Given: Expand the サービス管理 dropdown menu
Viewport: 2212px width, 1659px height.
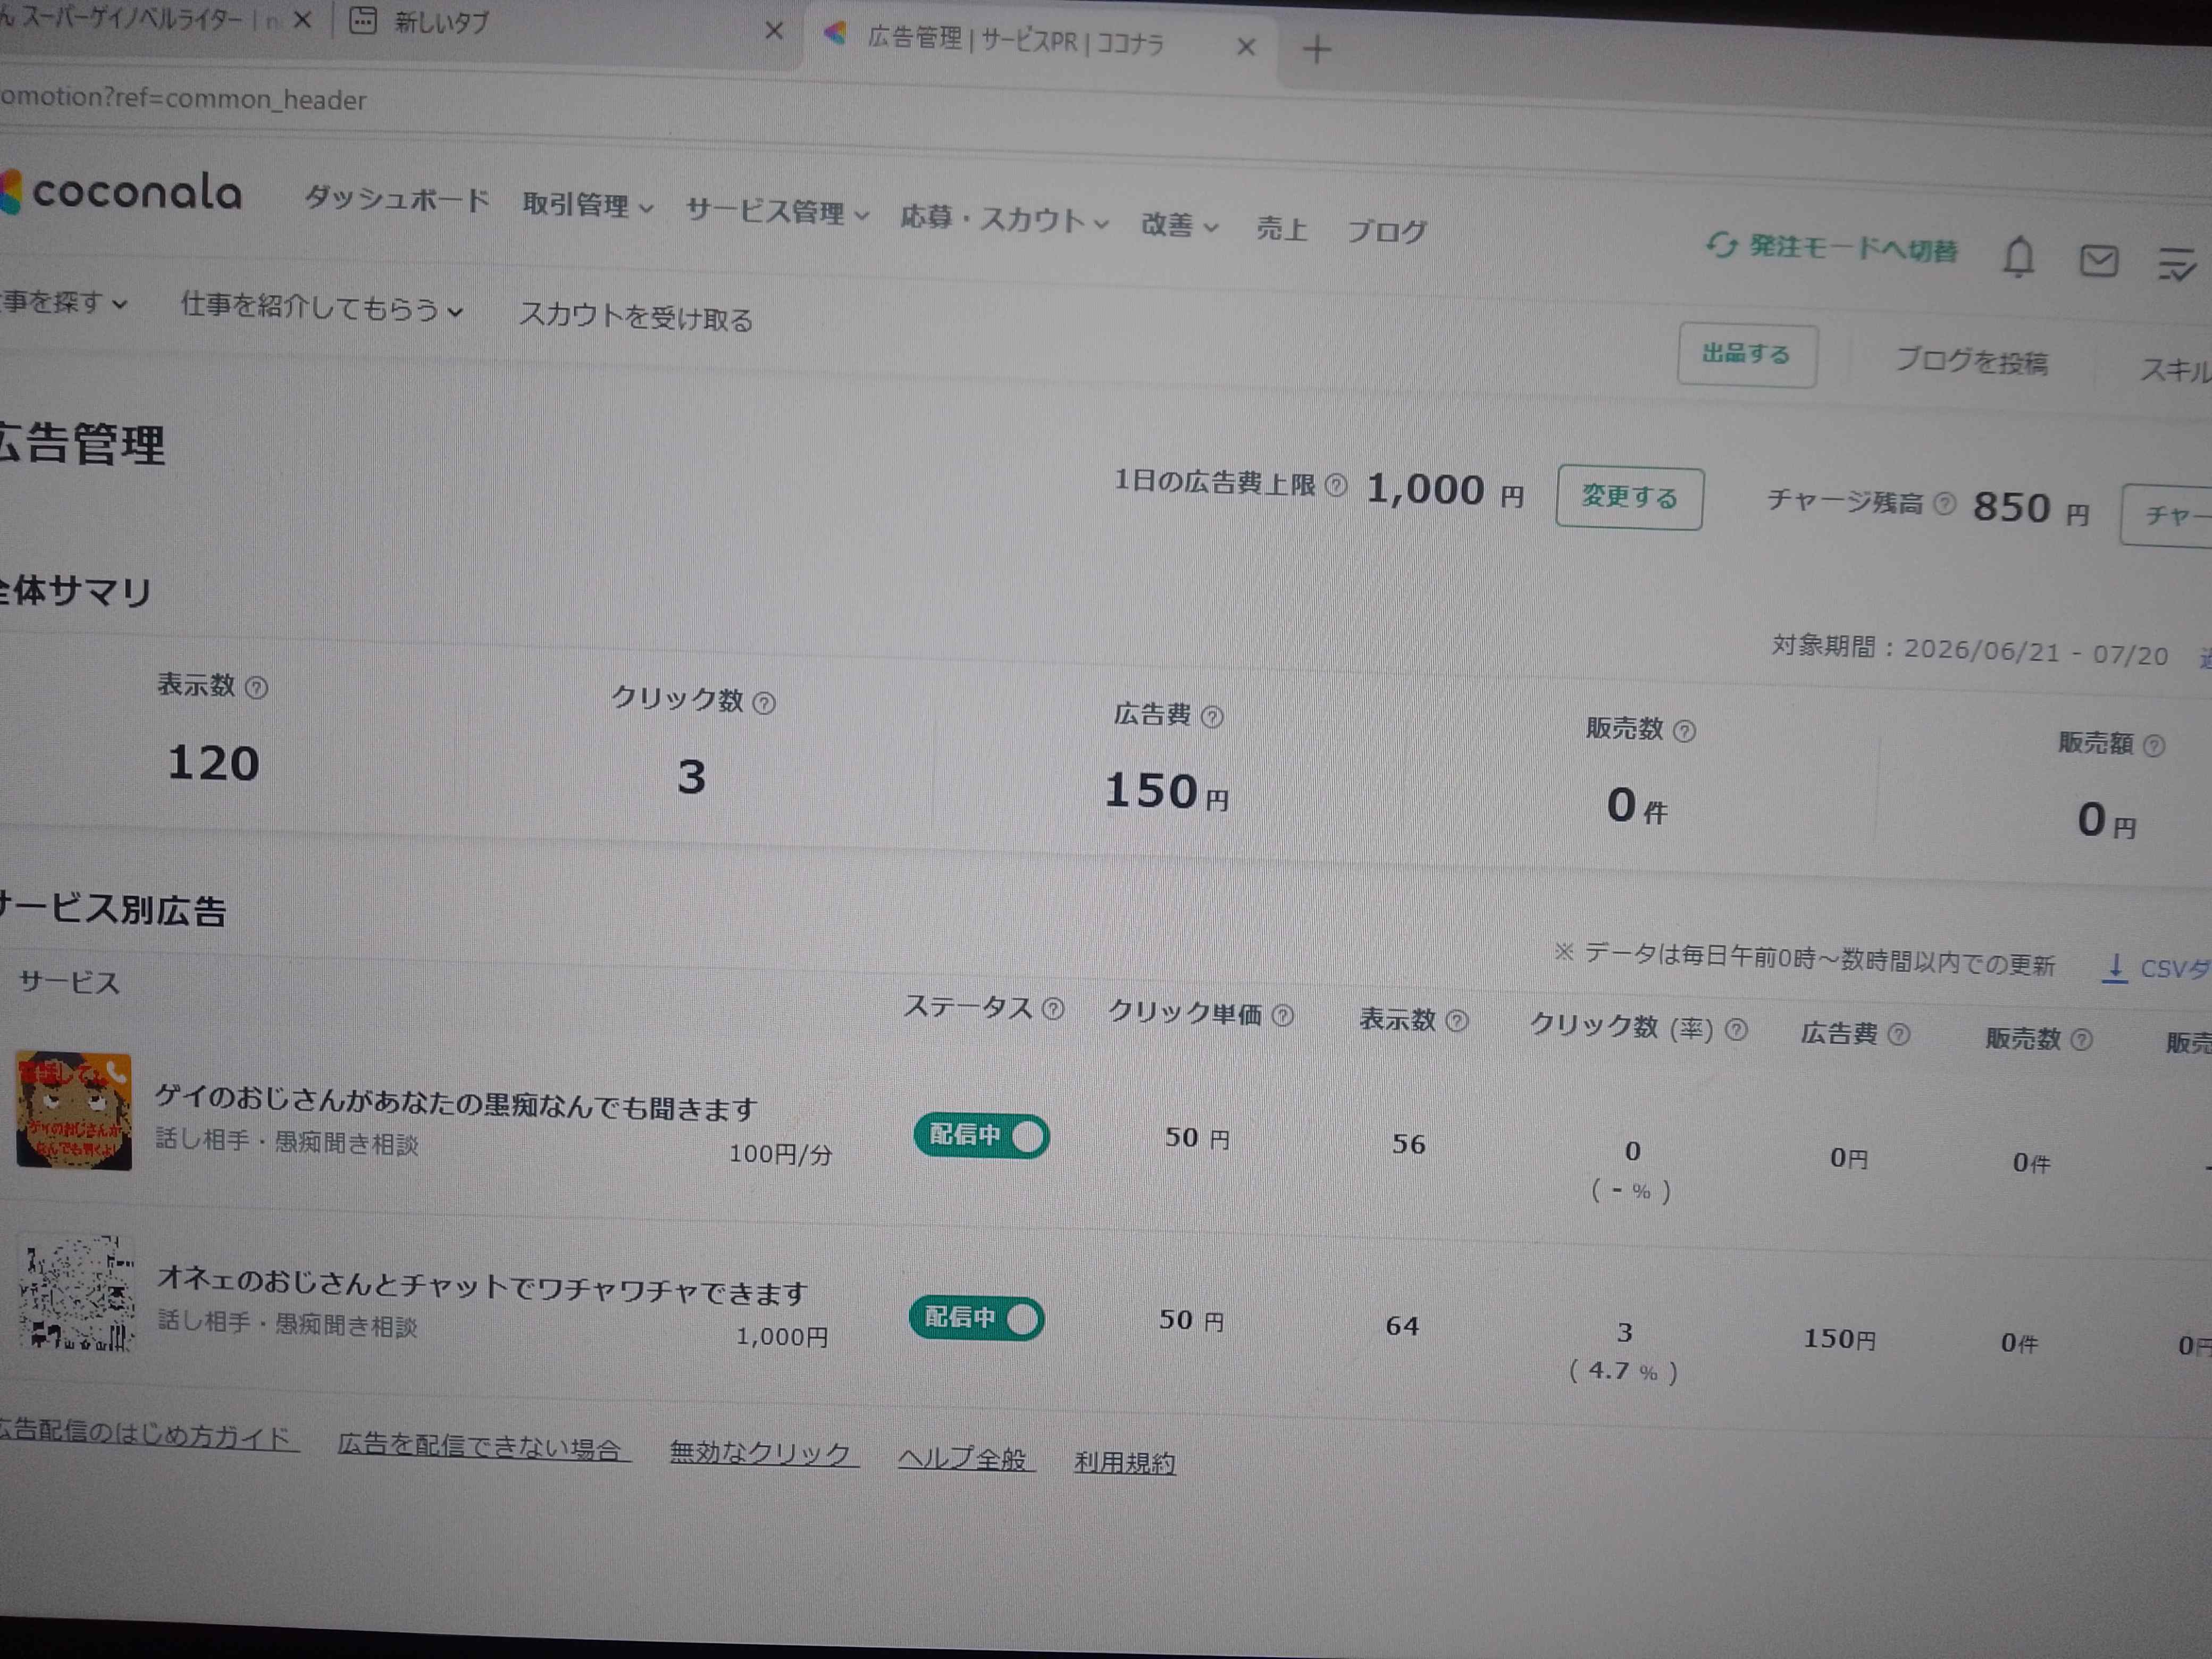Looking at the screenshot, I should 777,212.
